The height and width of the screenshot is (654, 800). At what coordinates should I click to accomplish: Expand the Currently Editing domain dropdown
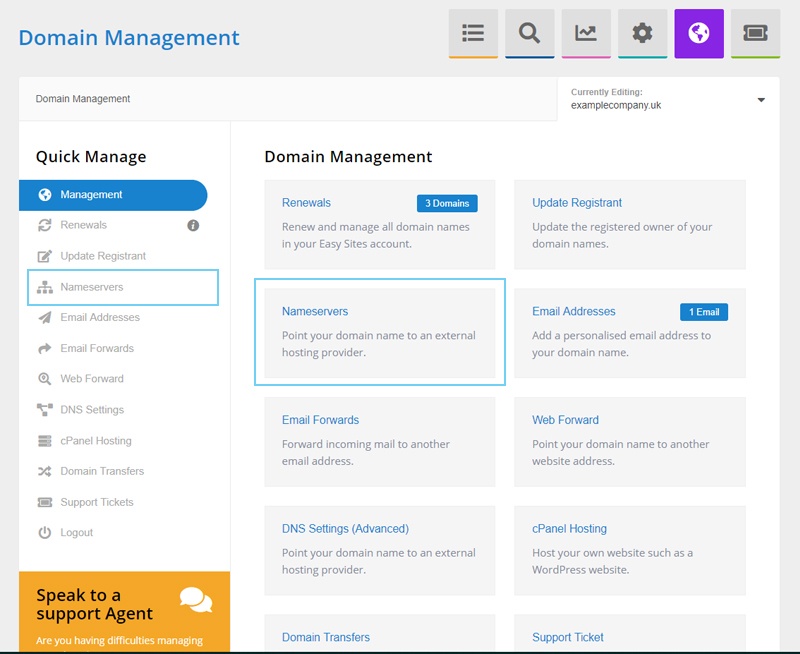click(761, 100)
